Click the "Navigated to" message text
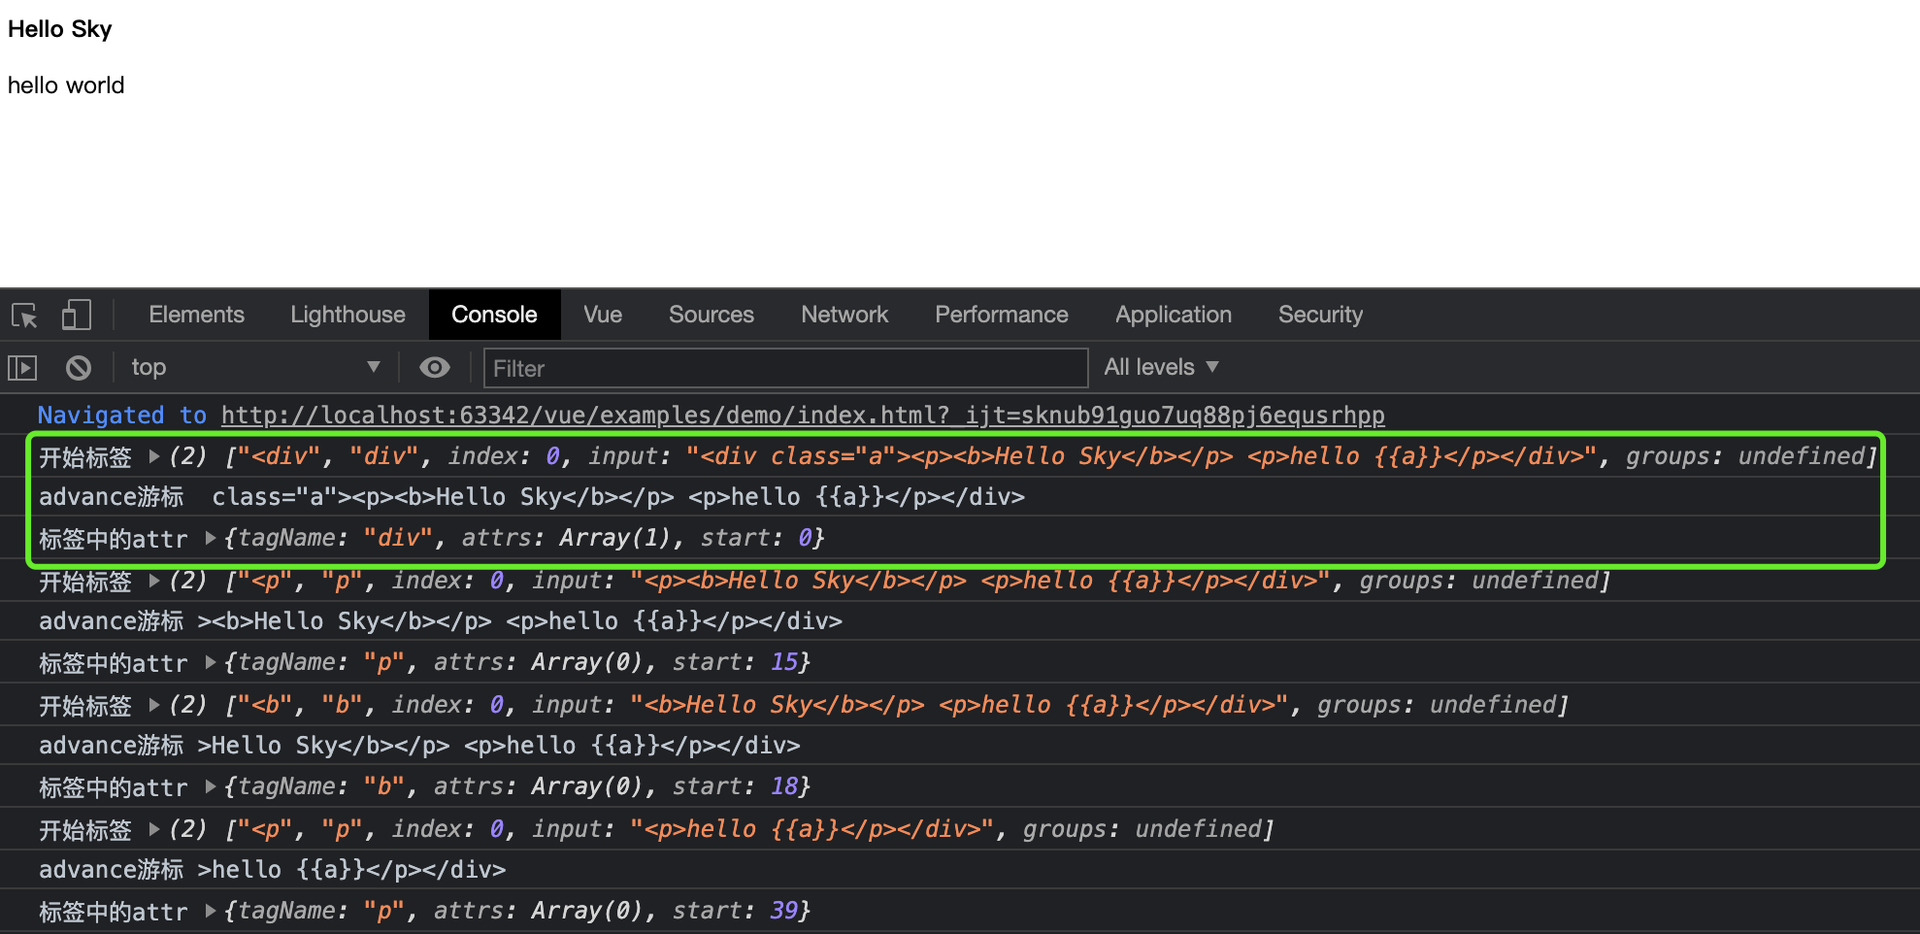This screenshot has height=934, width=1920. click(x=122, y=415)
